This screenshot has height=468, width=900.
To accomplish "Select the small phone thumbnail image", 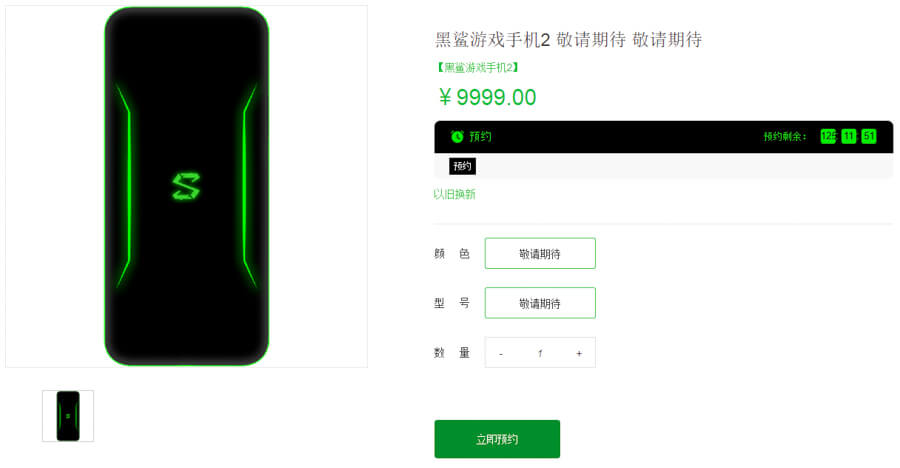I will [x=68, y=416].
